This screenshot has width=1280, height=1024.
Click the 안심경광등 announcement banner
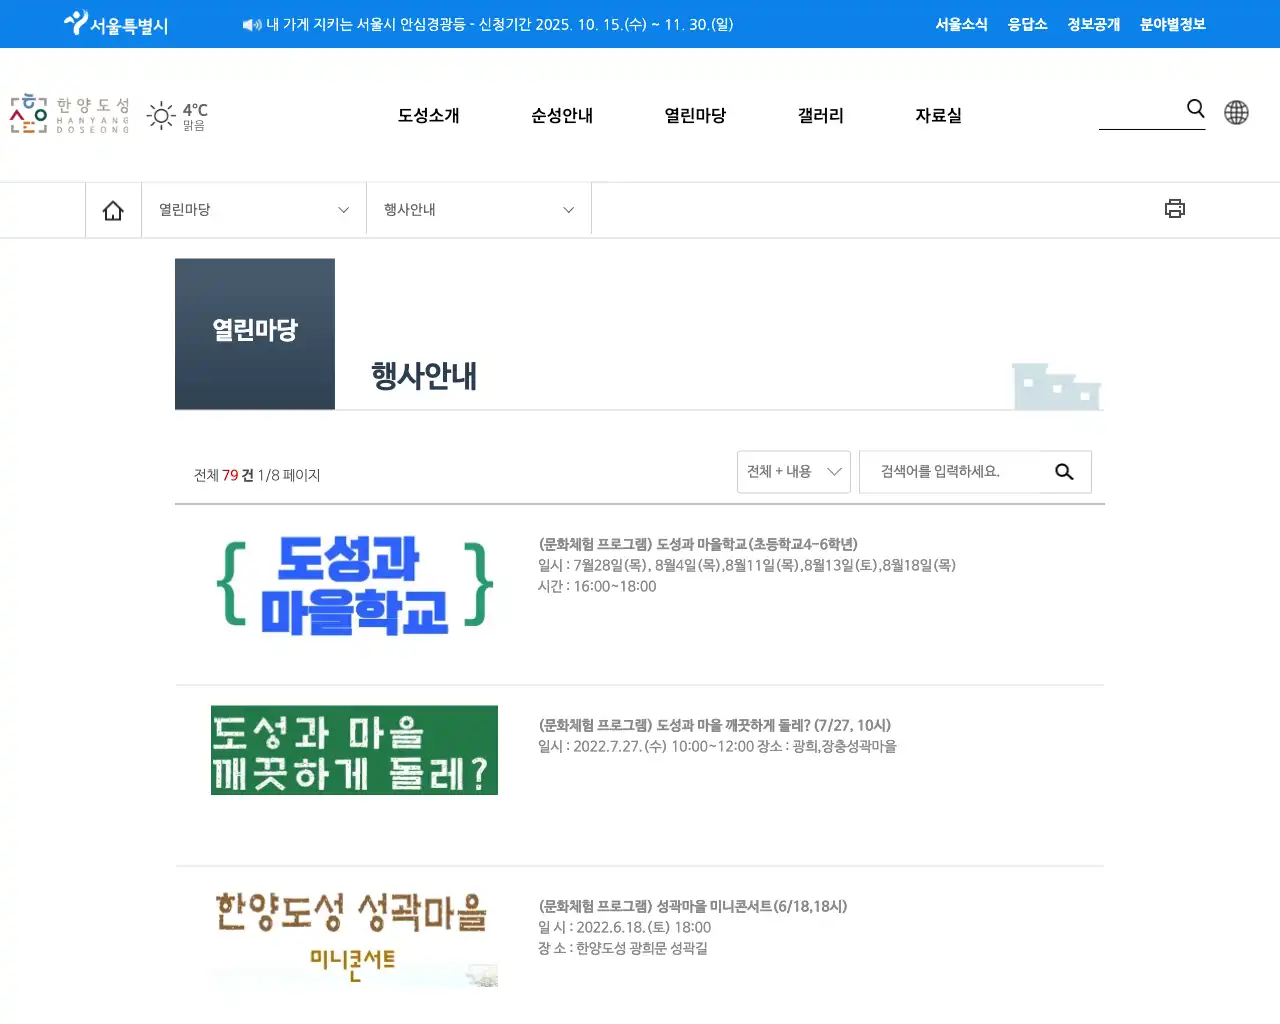coord(488,24)
